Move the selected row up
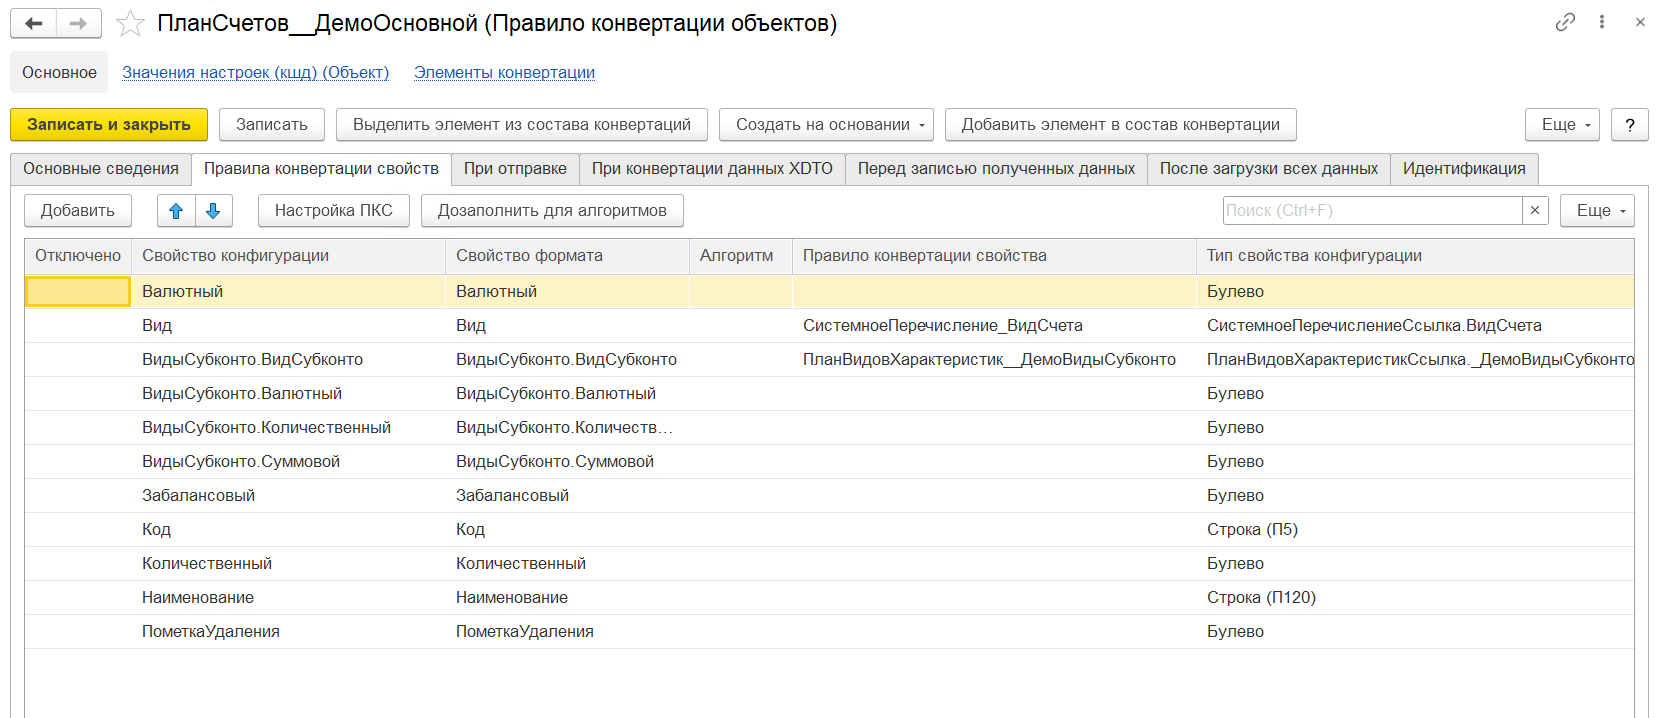Screen dimensions: 1658x718 click(176, 210)
